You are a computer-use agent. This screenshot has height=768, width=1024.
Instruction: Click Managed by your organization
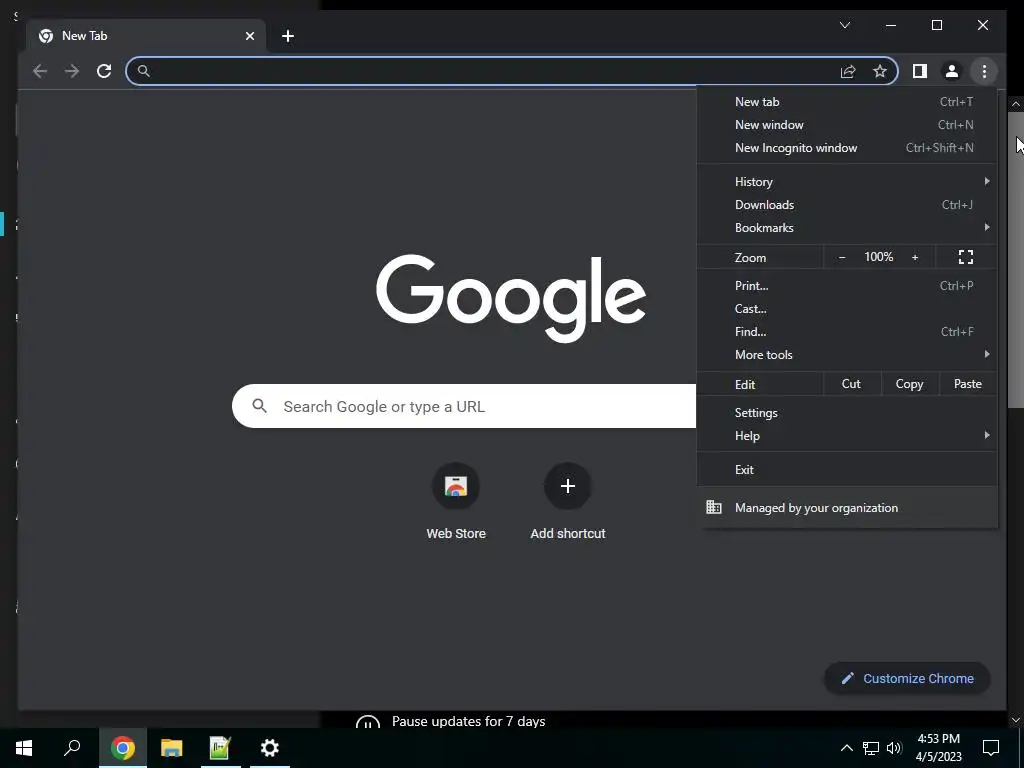tap(847, 507)
